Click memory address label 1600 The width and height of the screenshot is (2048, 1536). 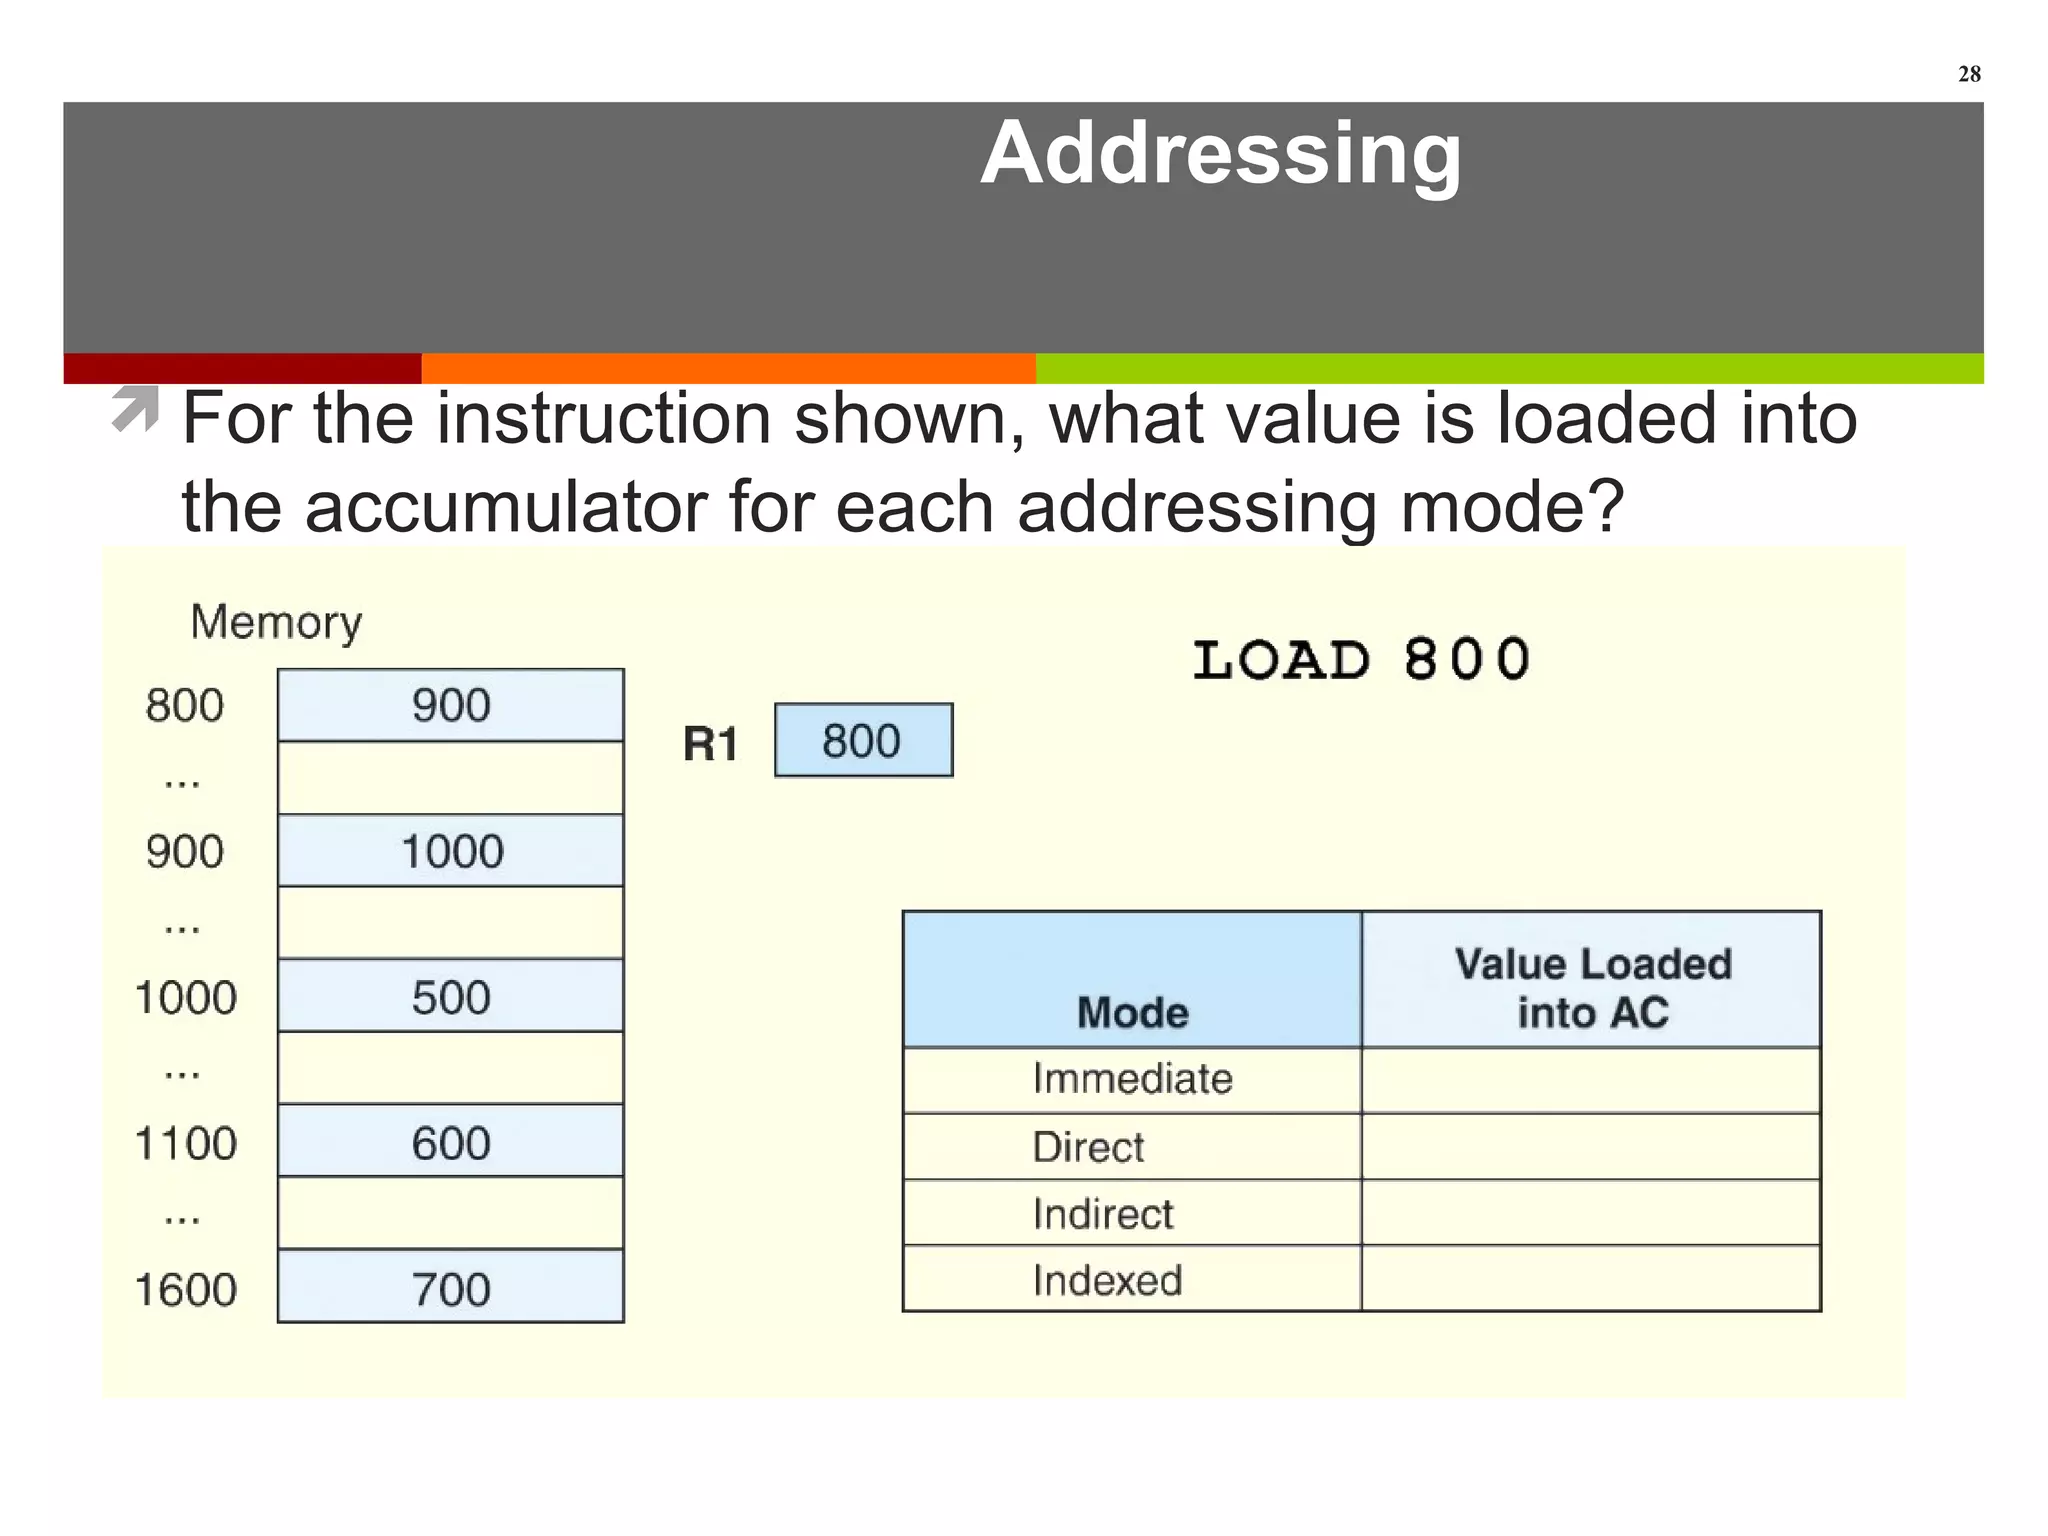tap(186, 1289)
